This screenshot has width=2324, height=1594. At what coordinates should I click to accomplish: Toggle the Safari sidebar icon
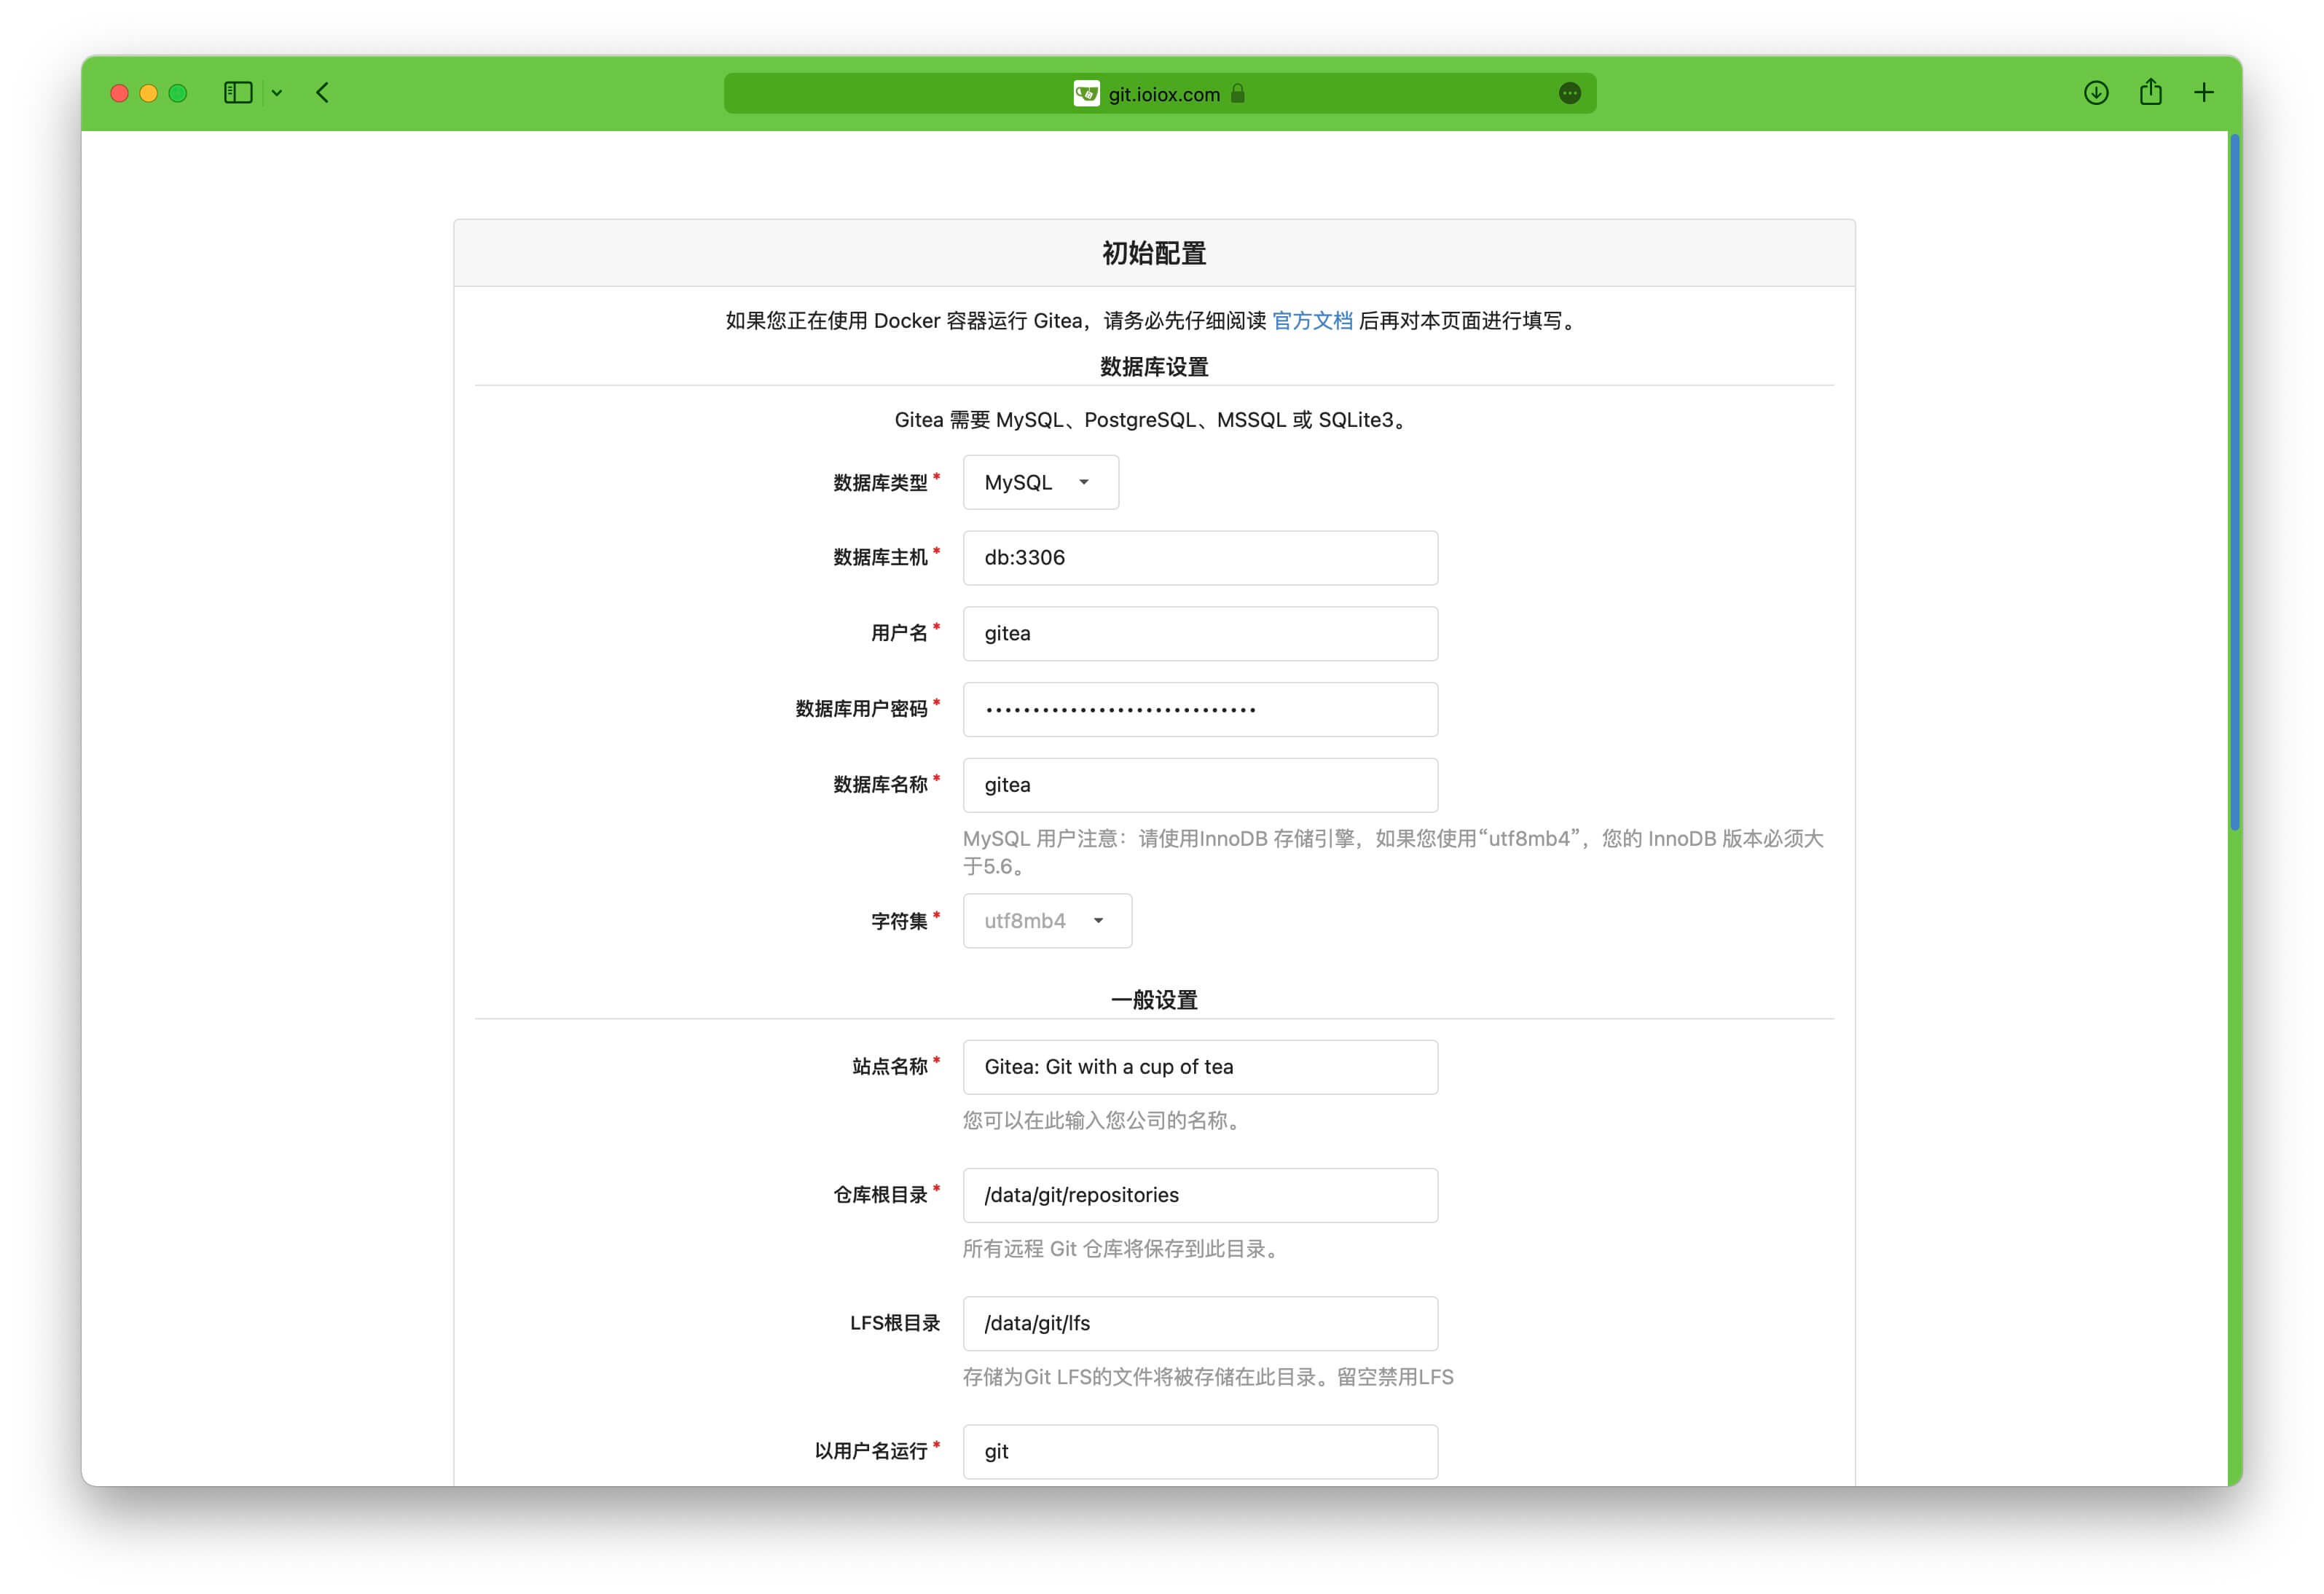pos(238,93)
